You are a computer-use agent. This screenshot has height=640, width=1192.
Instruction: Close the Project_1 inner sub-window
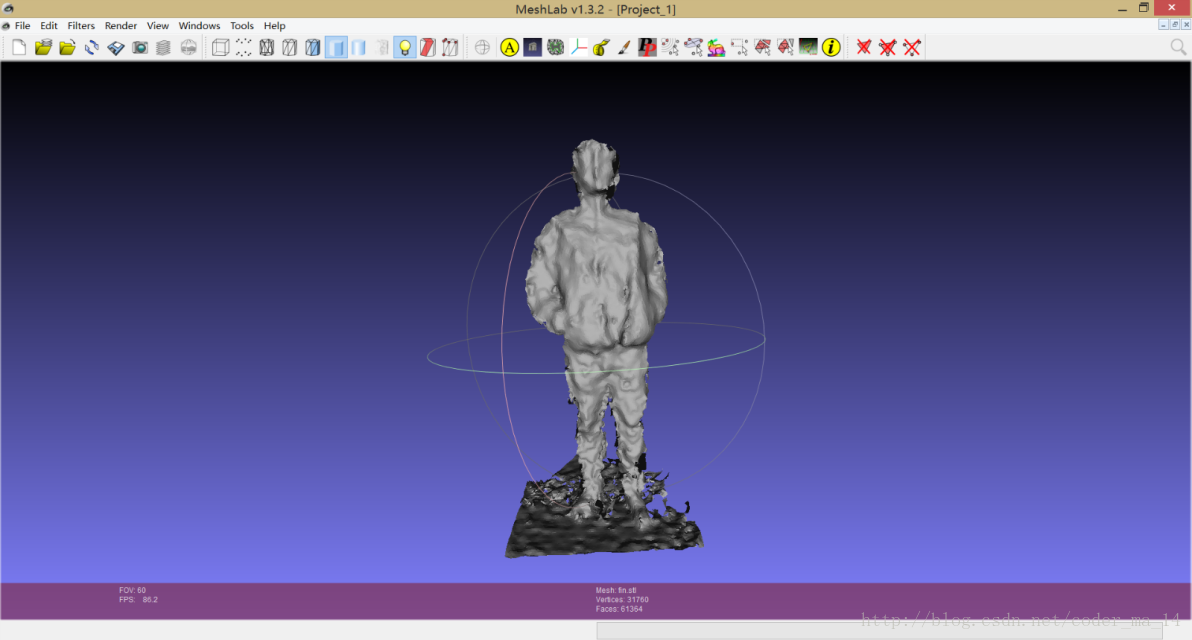1186,24
